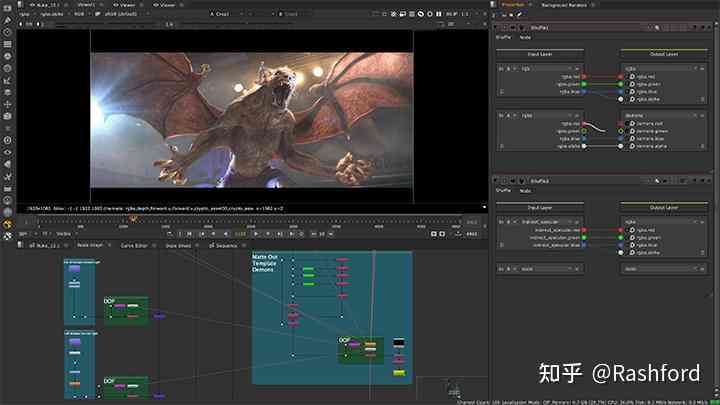Open the Node tab in upper Shuffle properties
720x405 pixels.
point(525,37)
